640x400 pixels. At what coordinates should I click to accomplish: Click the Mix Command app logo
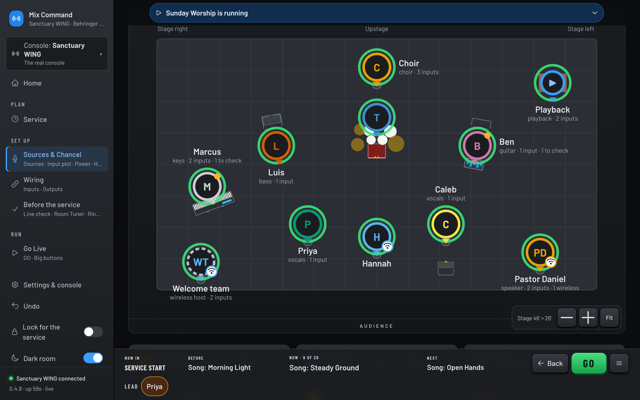16,18
